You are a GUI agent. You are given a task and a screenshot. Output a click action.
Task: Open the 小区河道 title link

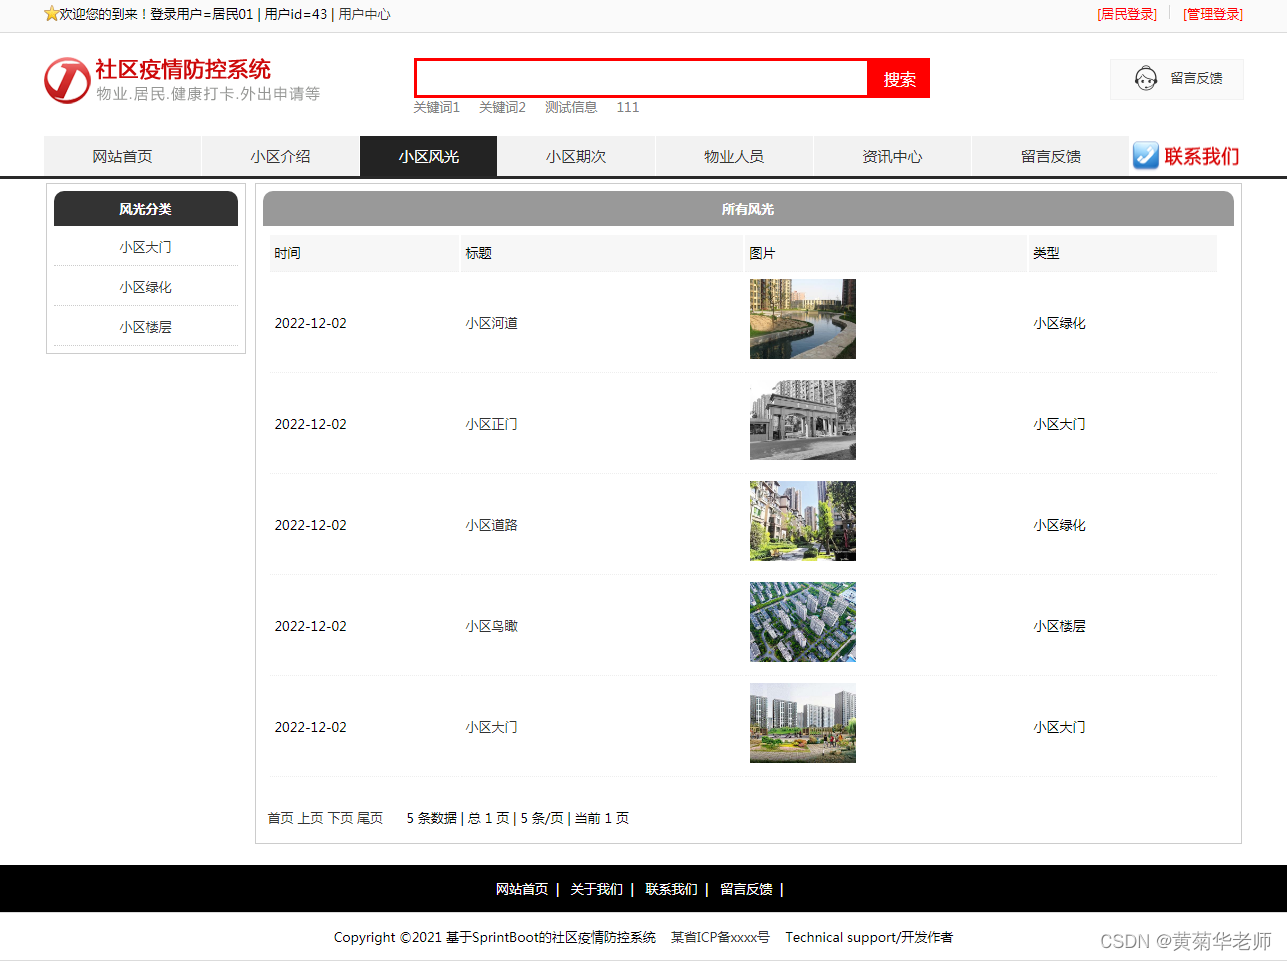coord(491,323)
